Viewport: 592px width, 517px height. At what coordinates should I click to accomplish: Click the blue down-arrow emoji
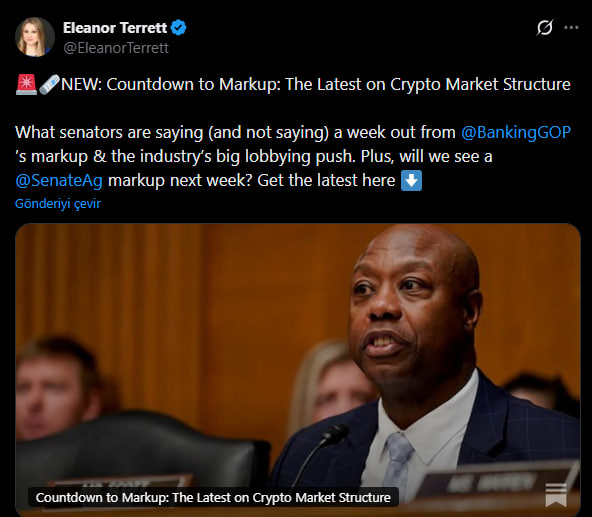(x=411, y=181)
